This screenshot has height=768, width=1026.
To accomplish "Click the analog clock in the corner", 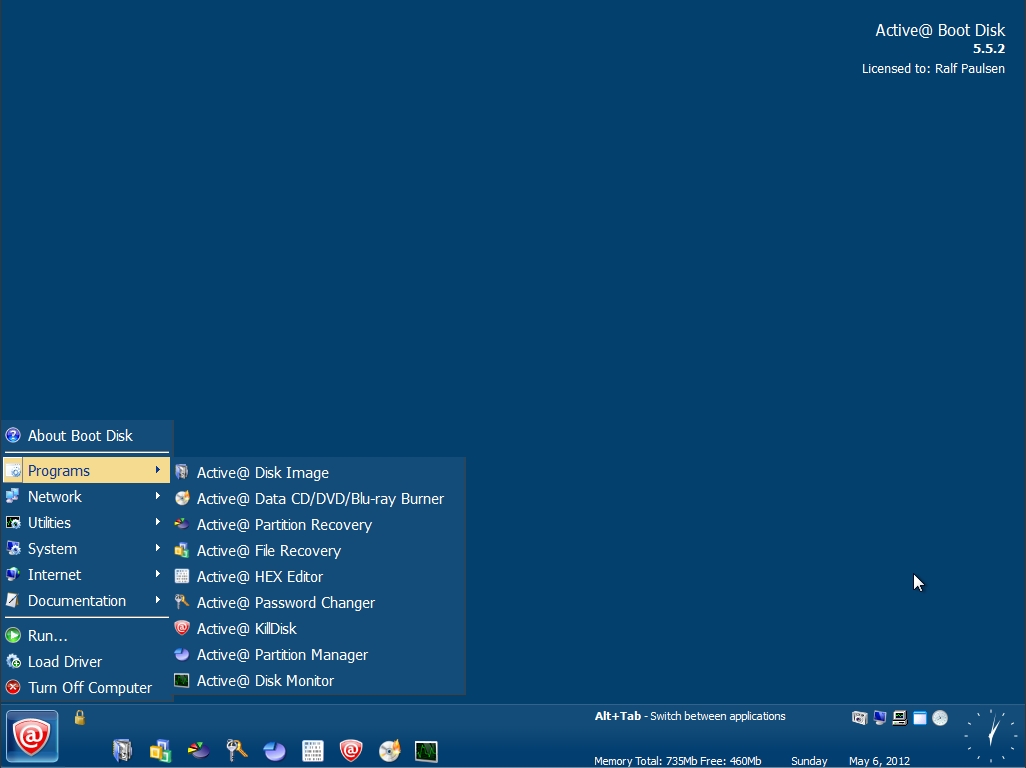I will click(x=989, y=735).
